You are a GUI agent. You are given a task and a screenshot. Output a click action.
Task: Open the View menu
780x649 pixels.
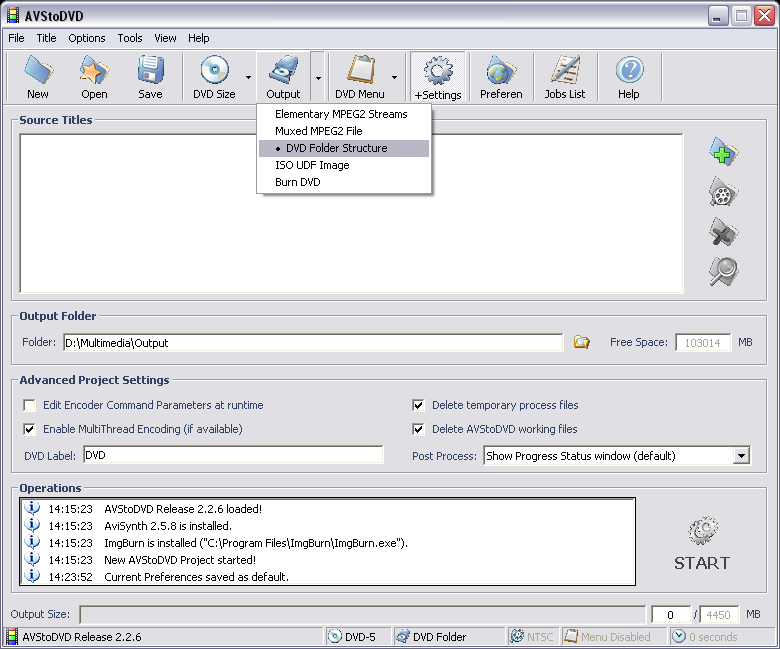165,38
